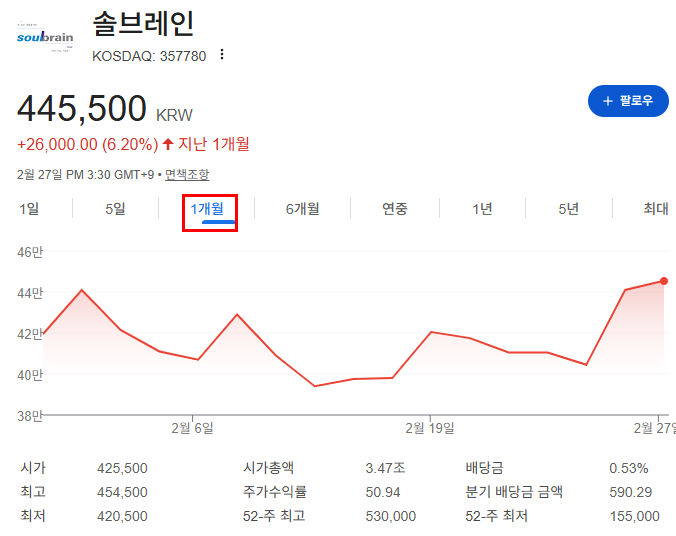Click the 44만 y-axis label

point(30,293)
